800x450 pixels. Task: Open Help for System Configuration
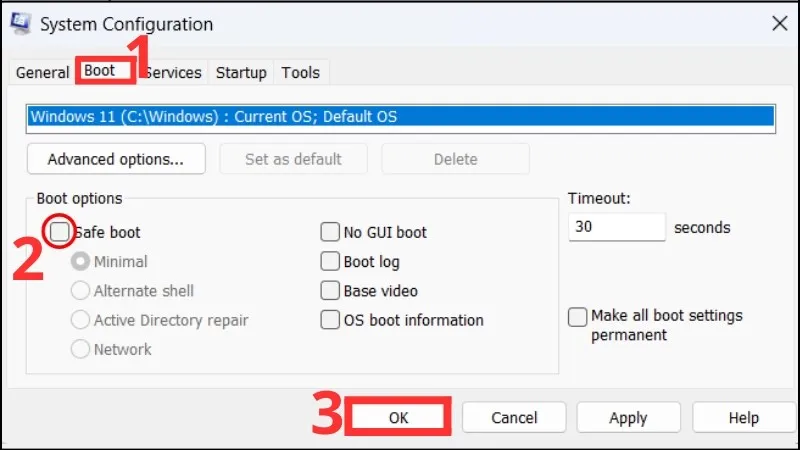point(743,418)
